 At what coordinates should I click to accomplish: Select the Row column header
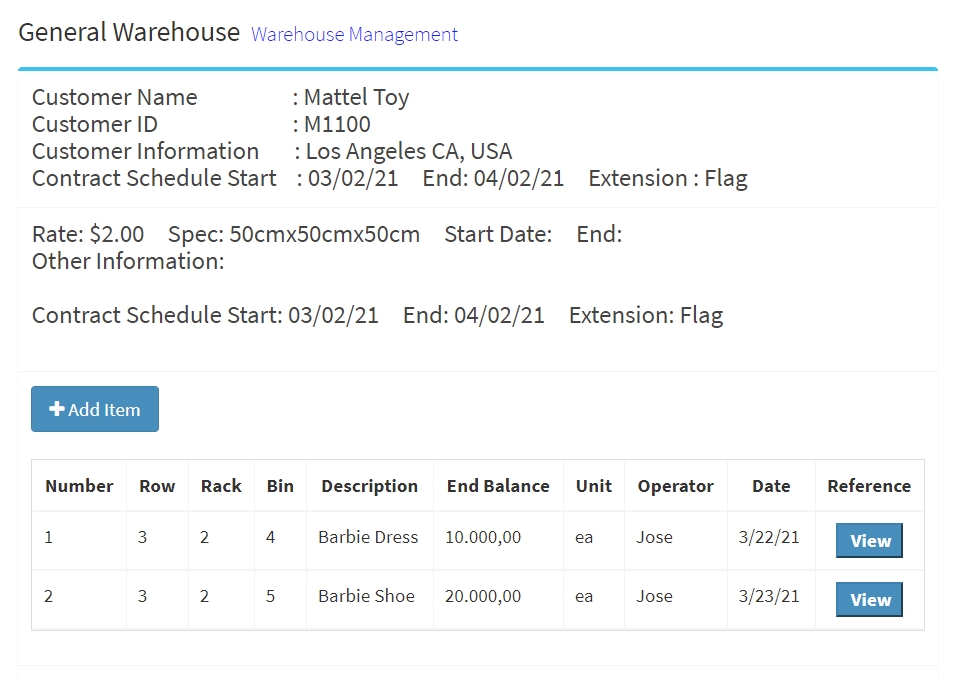click(x=157, y=486)
